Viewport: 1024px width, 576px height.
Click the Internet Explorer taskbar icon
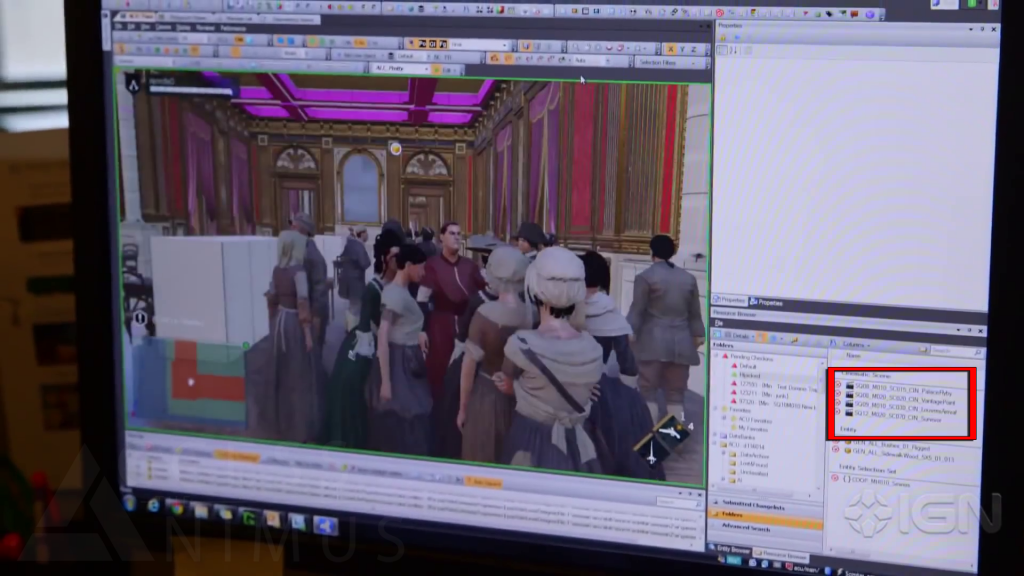(154, 505)
